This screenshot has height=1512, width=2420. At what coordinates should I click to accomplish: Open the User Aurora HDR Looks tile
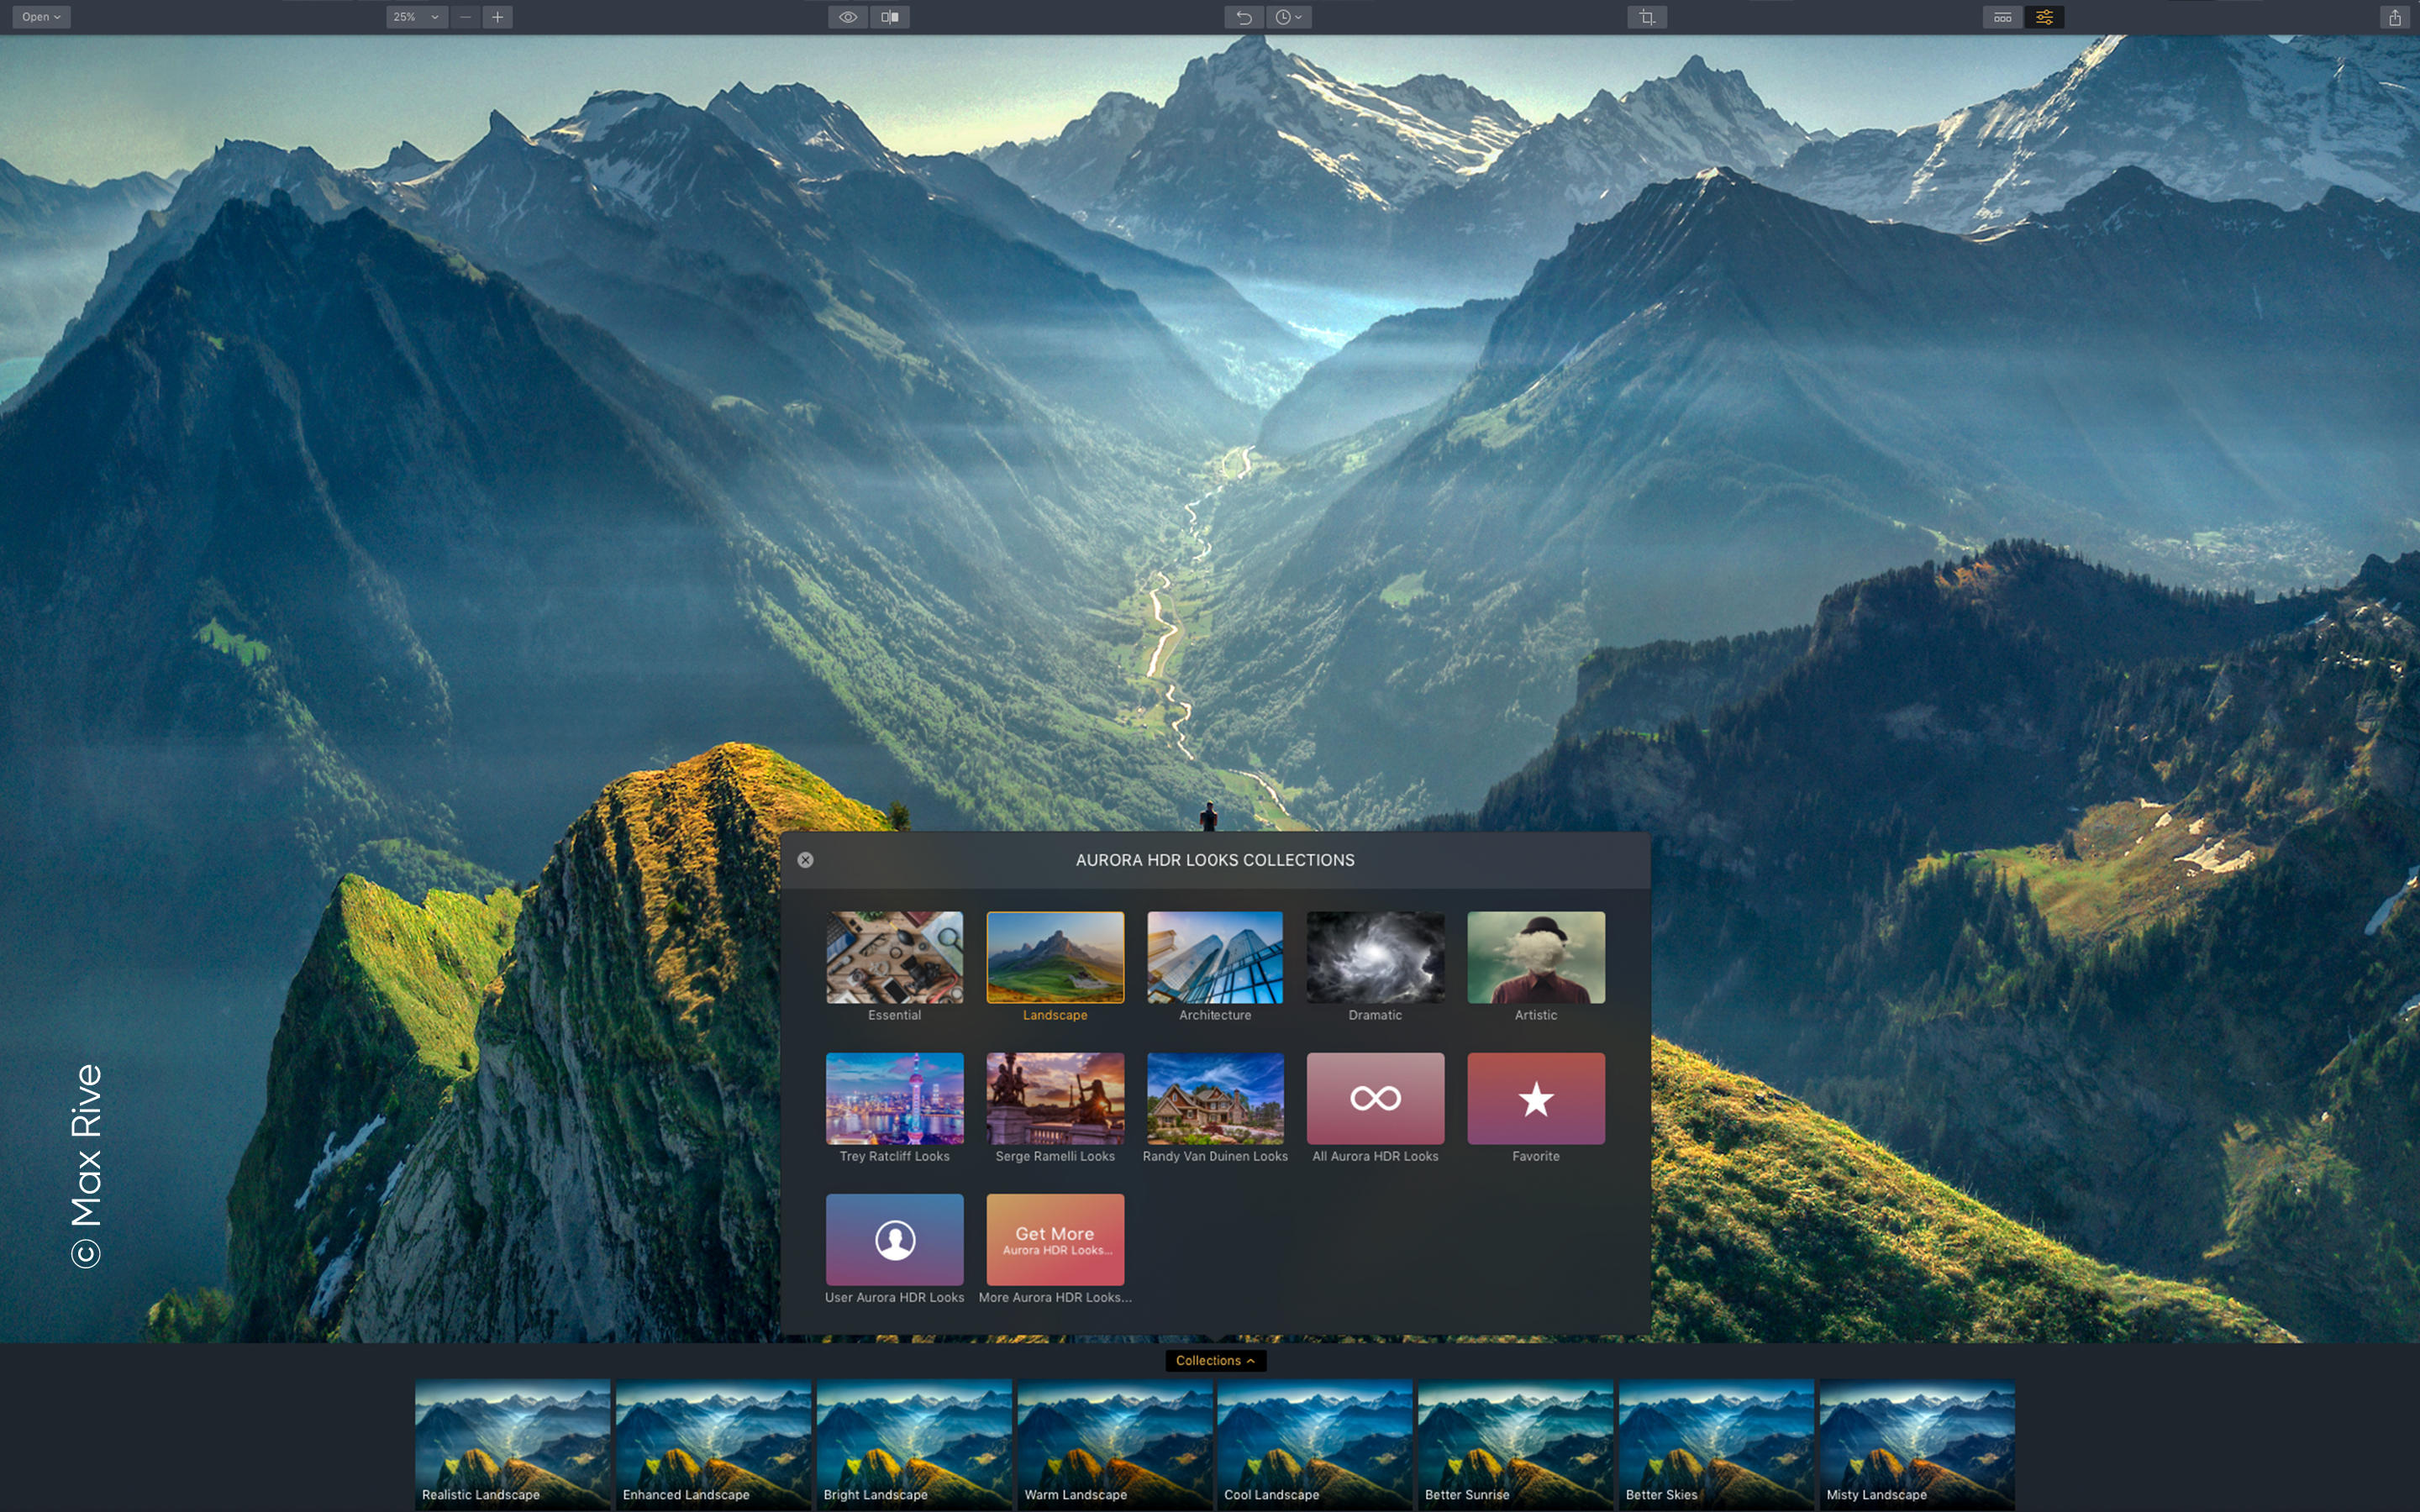(894, 1238)
